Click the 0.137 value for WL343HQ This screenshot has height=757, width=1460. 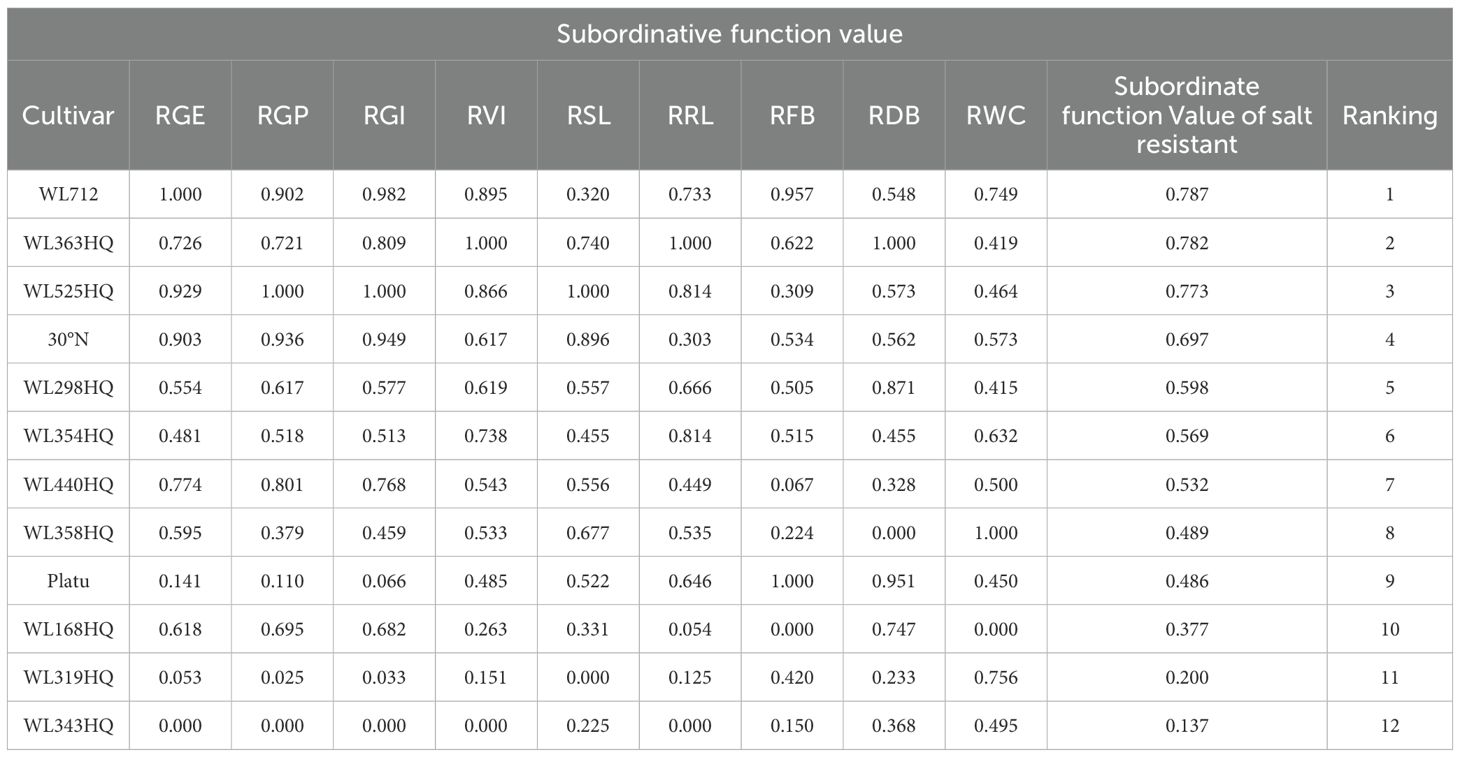pyautogui.click(x=1186, y=726)
